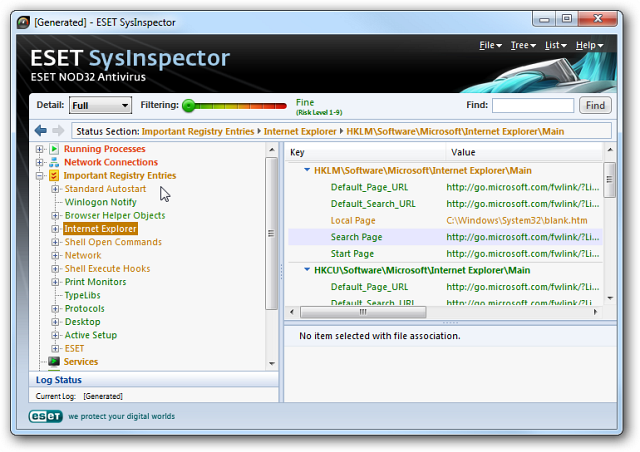Image resolution: width=640 pixels, height=452 pixels.
Task: Select Network Connections in tree
Action: click(111, 162)
